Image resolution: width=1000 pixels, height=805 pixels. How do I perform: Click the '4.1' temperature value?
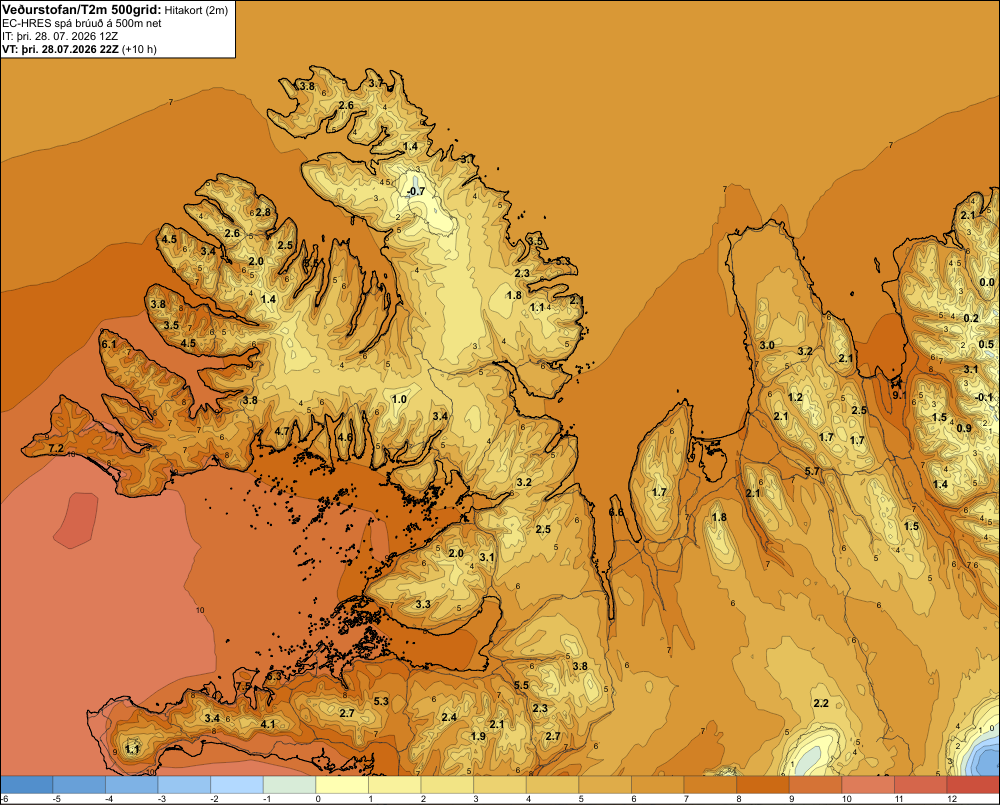(x=268, y=724)
